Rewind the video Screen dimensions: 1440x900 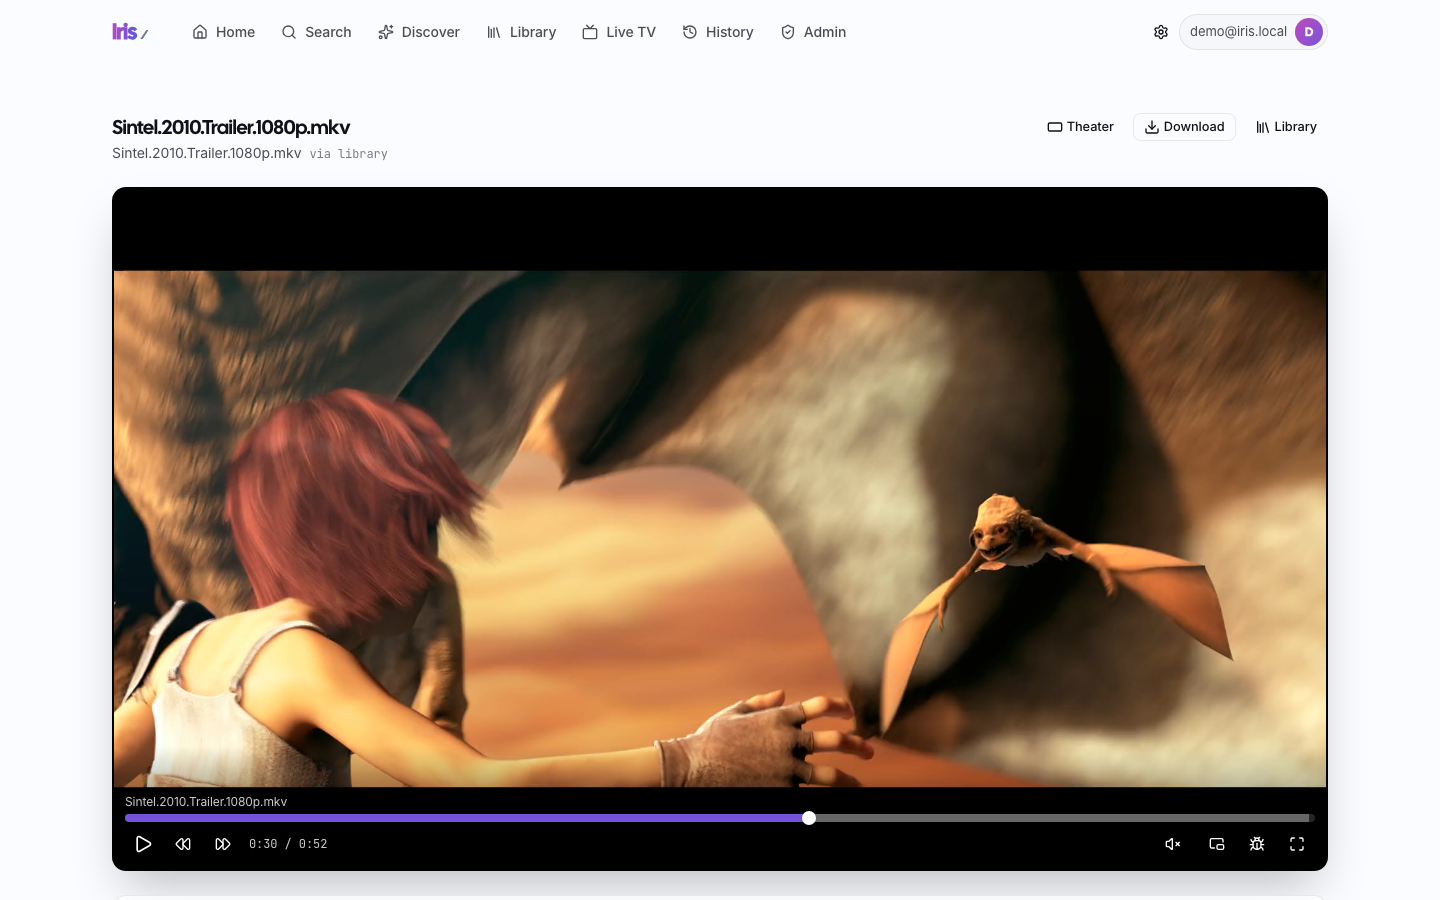(x=183, y=844)
